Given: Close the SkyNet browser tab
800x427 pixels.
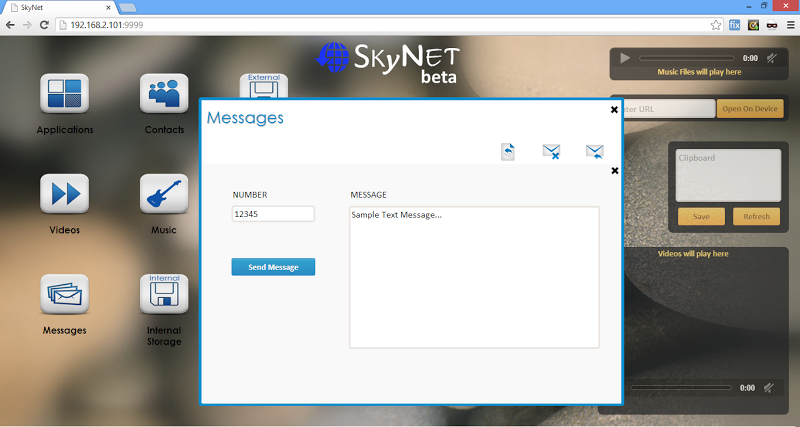Looking at the screenshot, I should [x=108, y=8].
